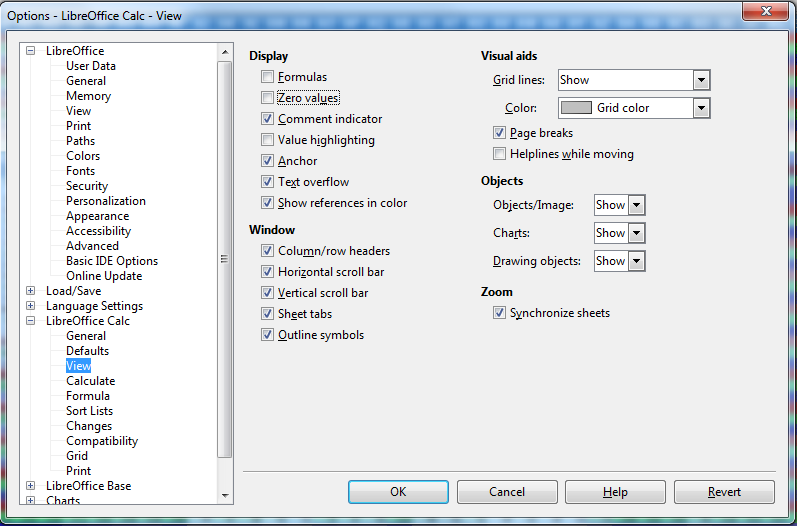Enable the Formulas display checkbox
Screen dimensions: 797x526
(x=267, y=77)
